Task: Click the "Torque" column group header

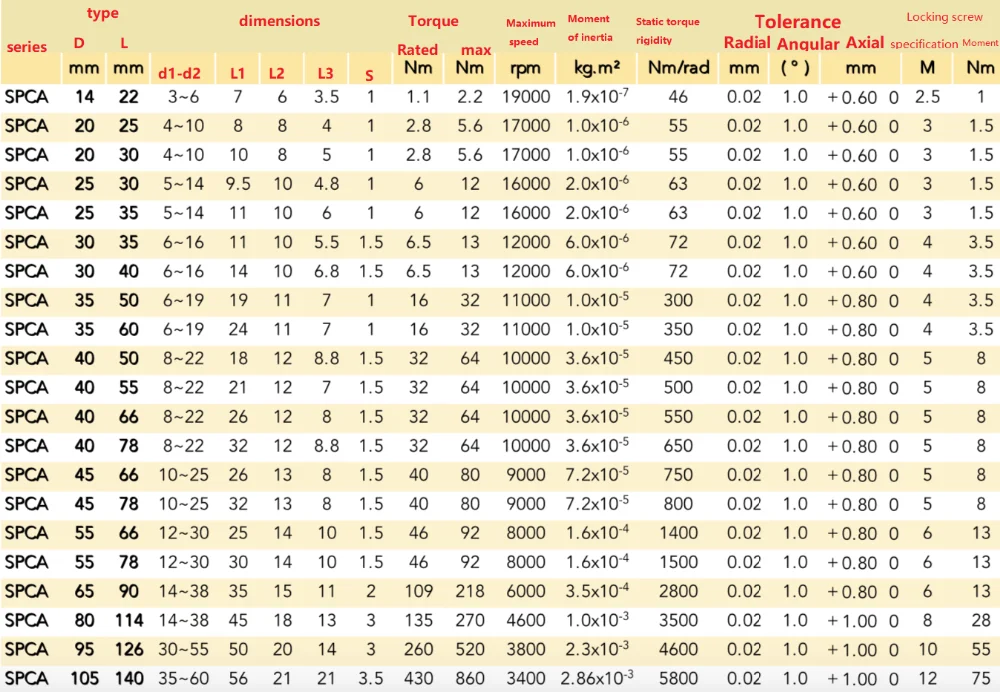Action: pos(433,21)
